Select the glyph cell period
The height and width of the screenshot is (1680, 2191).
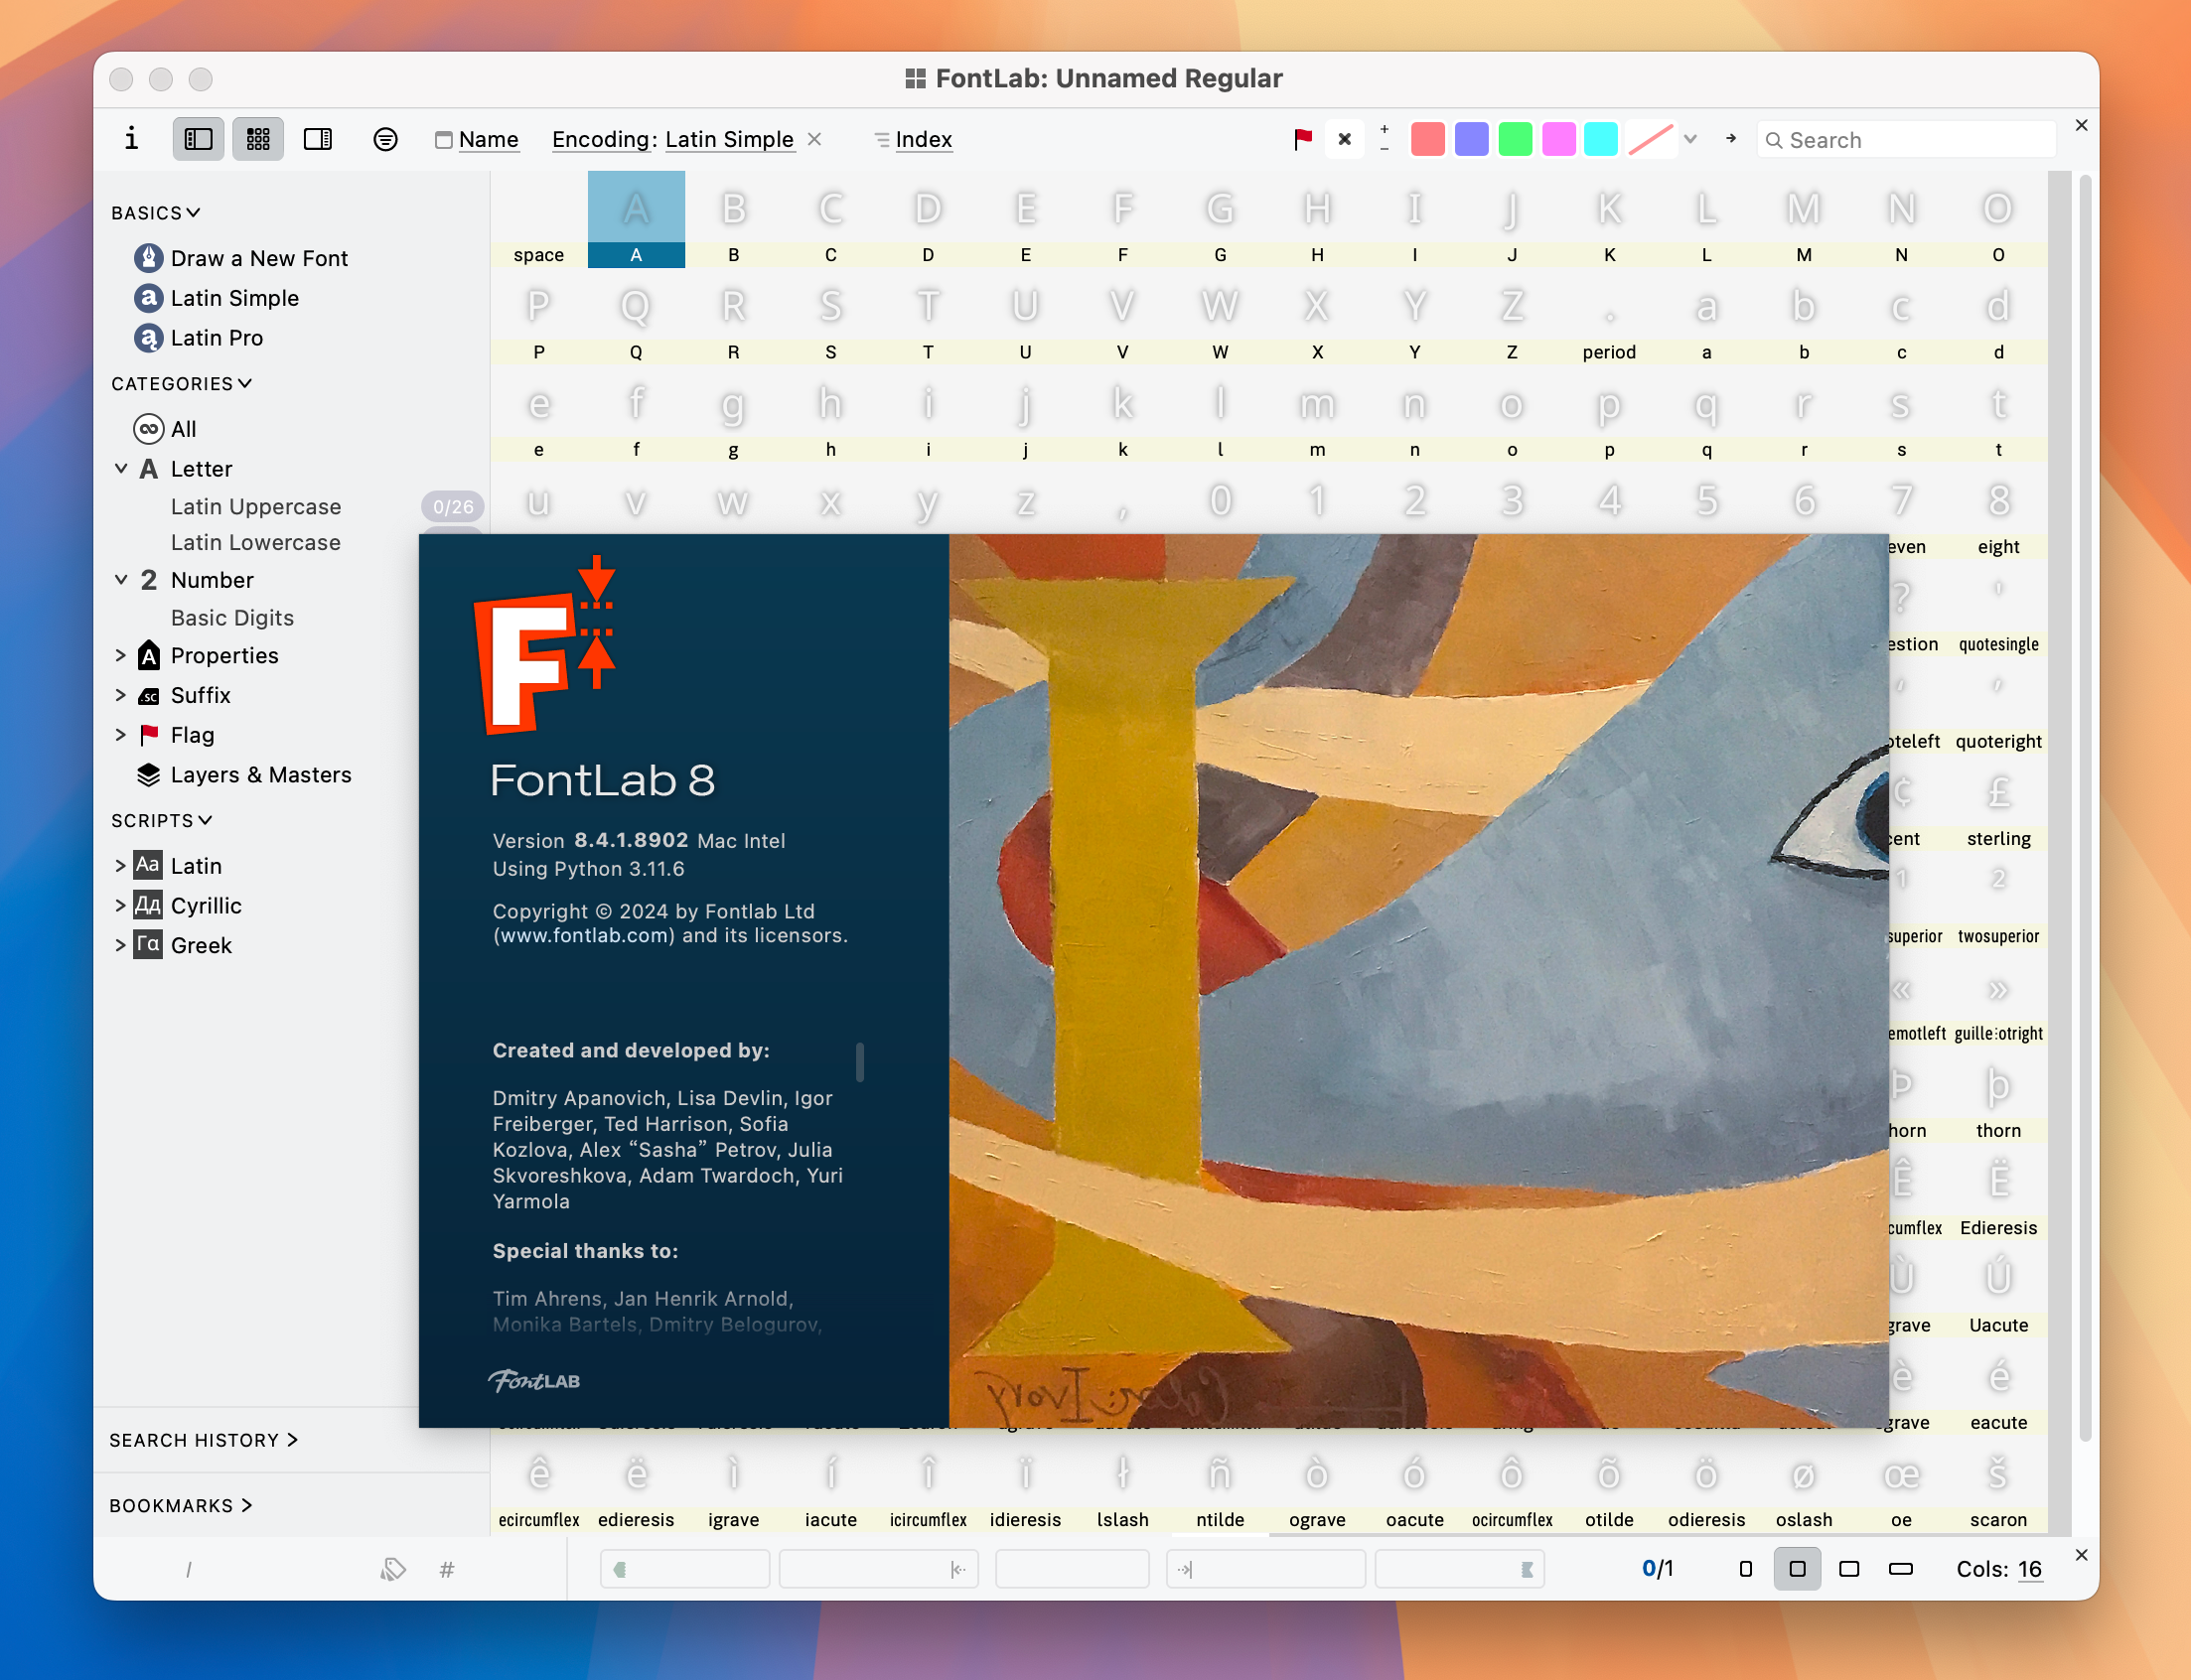pyautogui.click(x=1609, y=317)
